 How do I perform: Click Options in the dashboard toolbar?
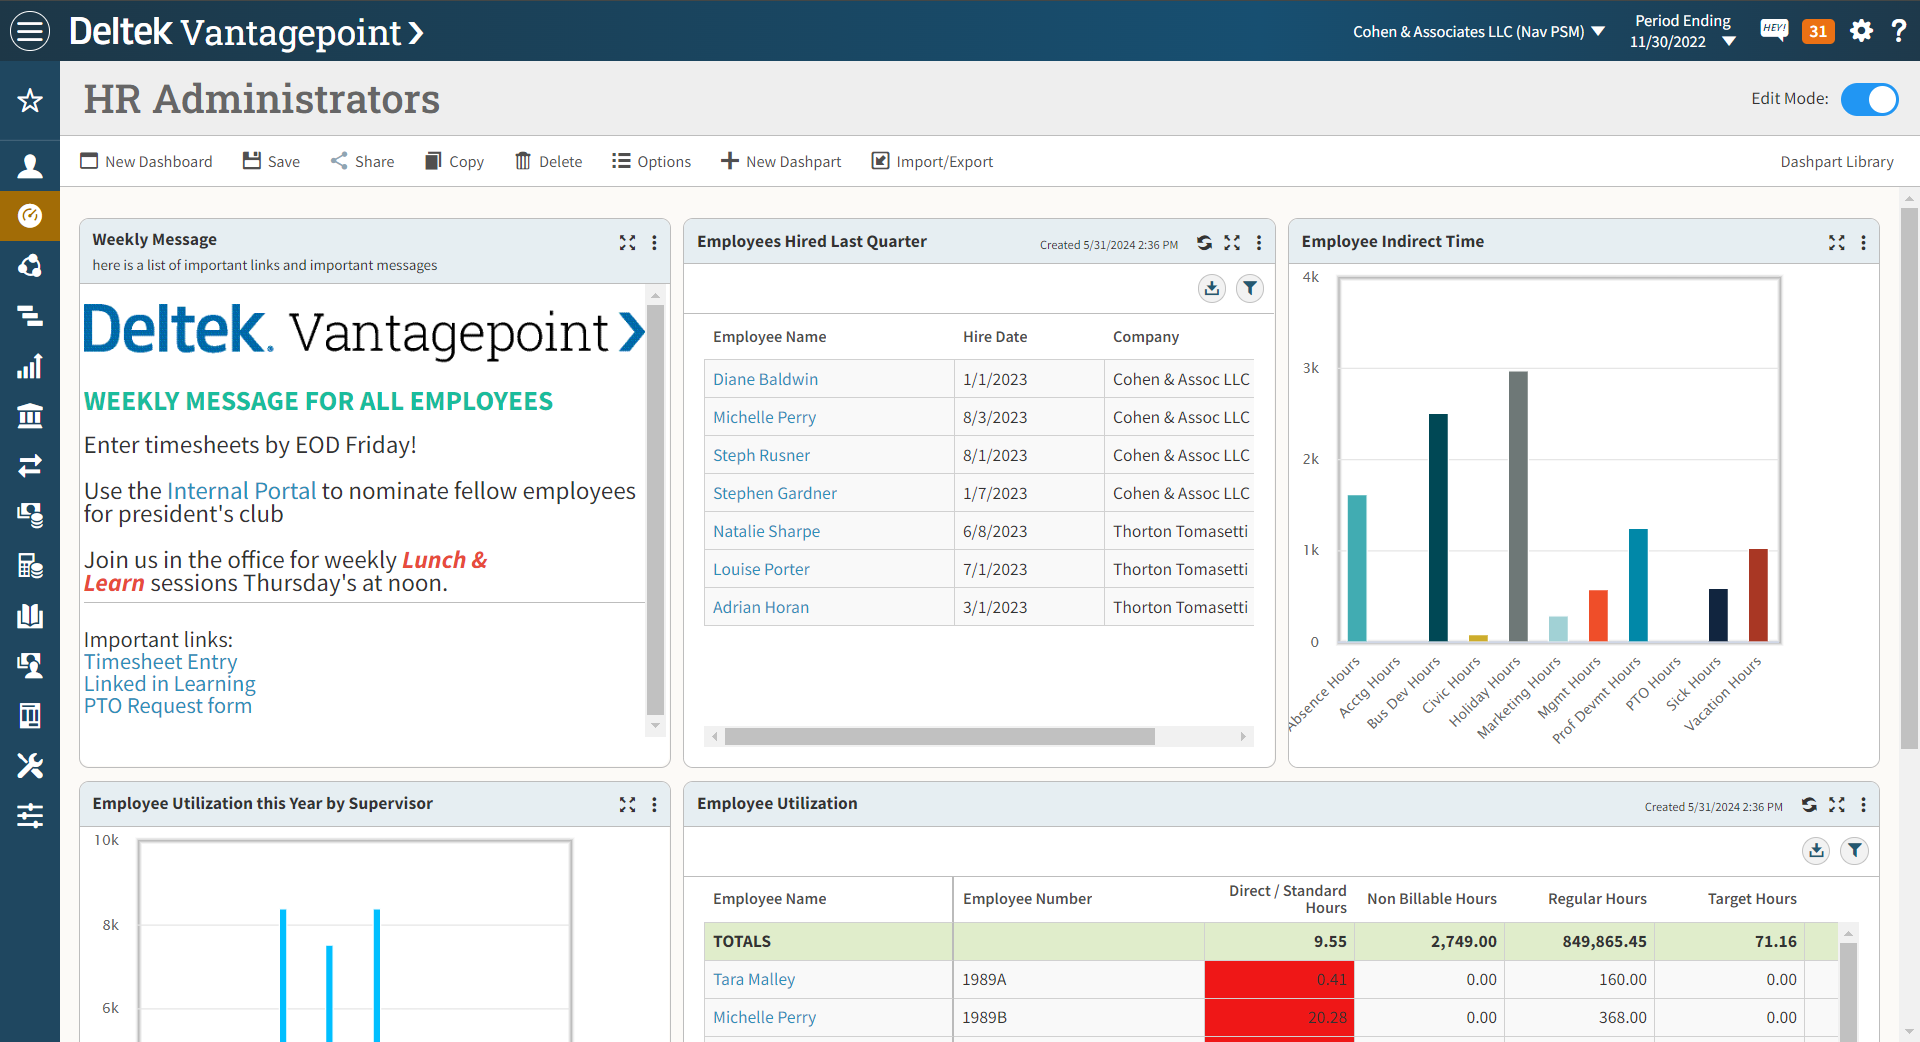click(651, 161)
